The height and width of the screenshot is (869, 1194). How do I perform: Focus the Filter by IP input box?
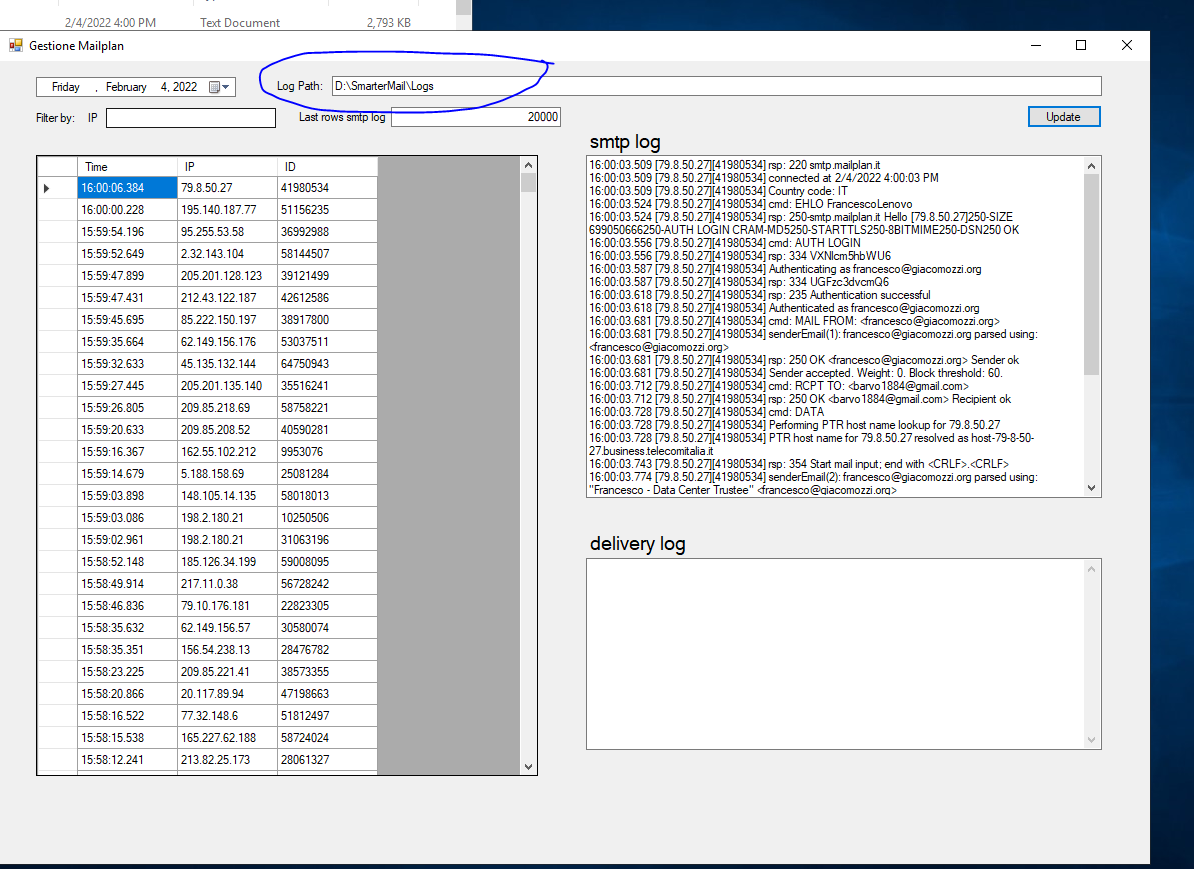(190, 118)
